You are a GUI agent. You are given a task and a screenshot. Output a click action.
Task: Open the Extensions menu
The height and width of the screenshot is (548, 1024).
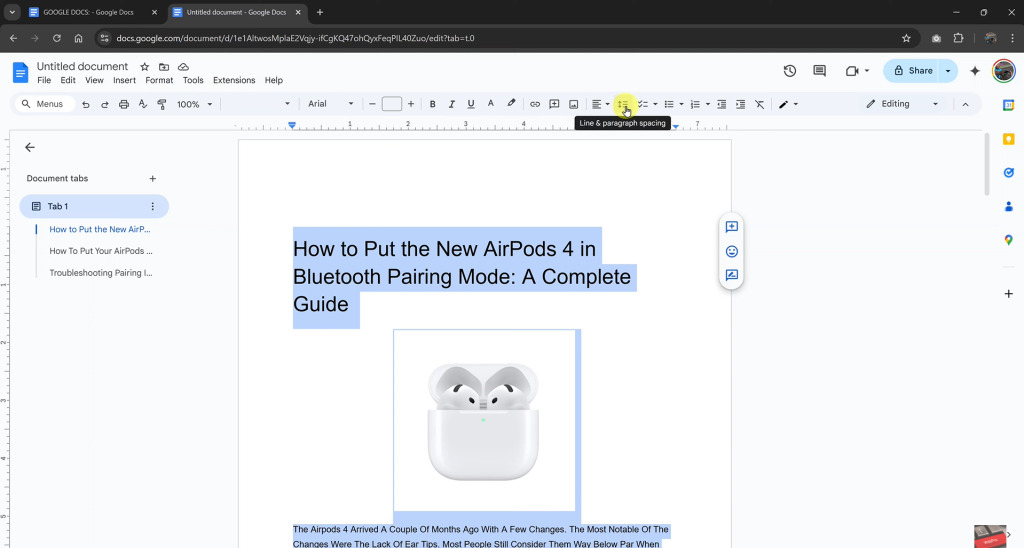tap(234, 80)
